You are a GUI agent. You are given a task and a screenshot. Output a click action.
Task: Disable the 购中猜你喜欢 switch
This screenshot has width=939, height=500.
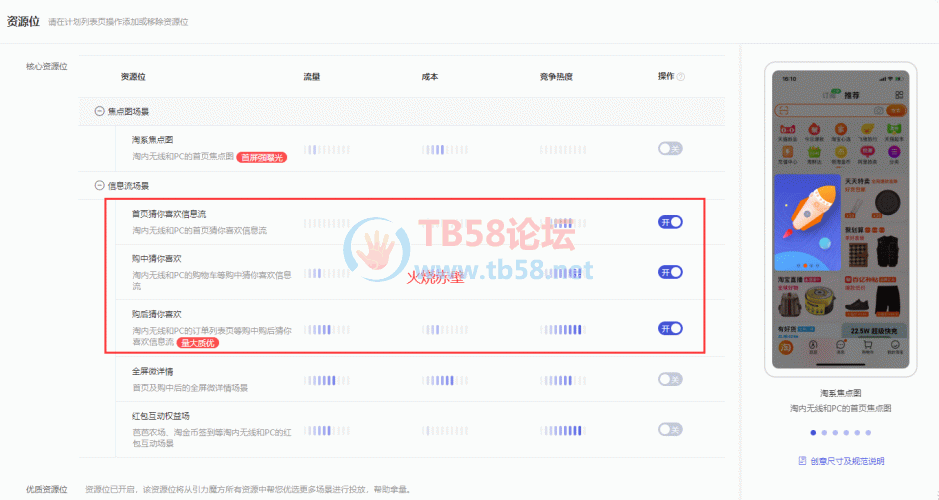click(x=670, y=272)
